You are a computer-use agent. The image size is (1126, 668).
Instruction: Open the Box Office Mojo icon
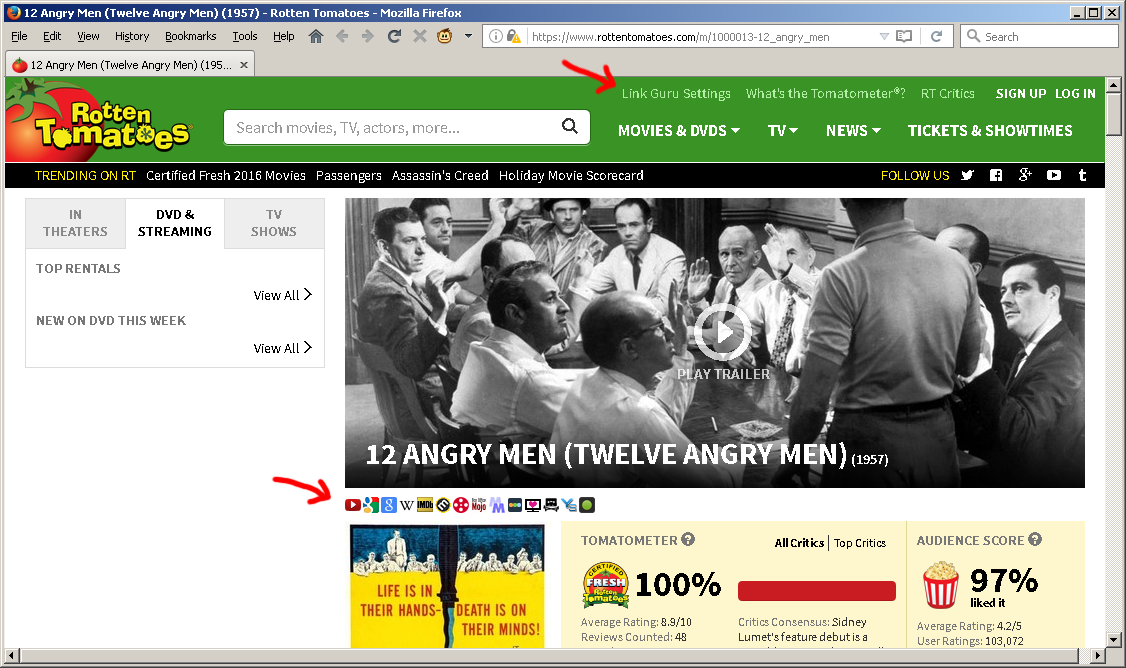478,505
